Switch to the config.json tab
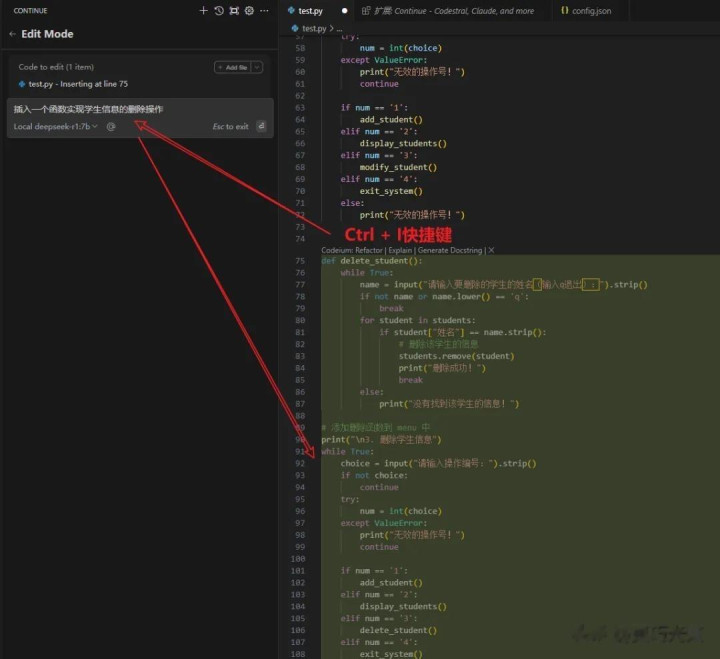This screenshot has width=720, height=659. pyautogui.click(x=592, y=11)
